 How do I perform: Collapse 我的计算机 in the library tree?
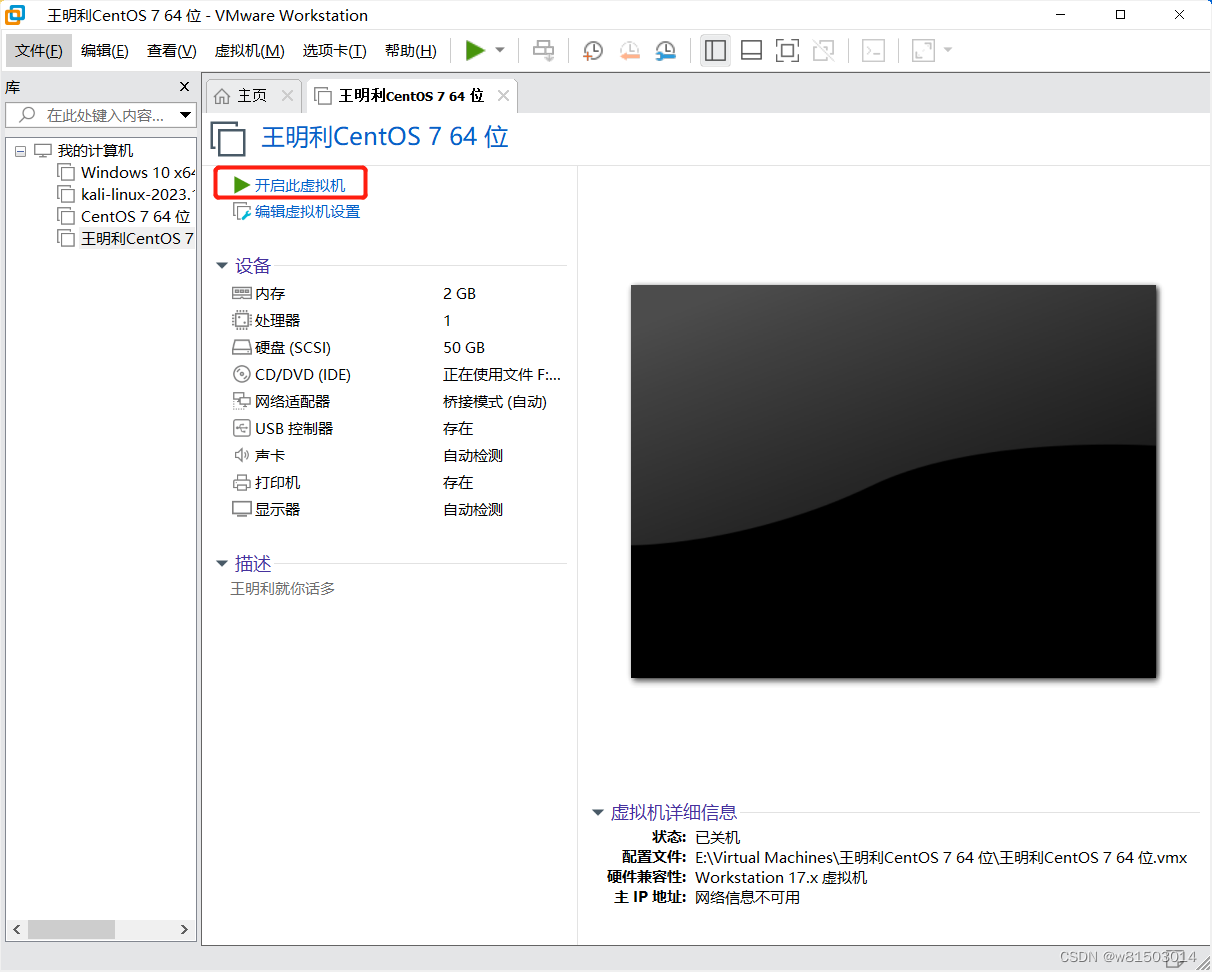[x=20, y=149]
